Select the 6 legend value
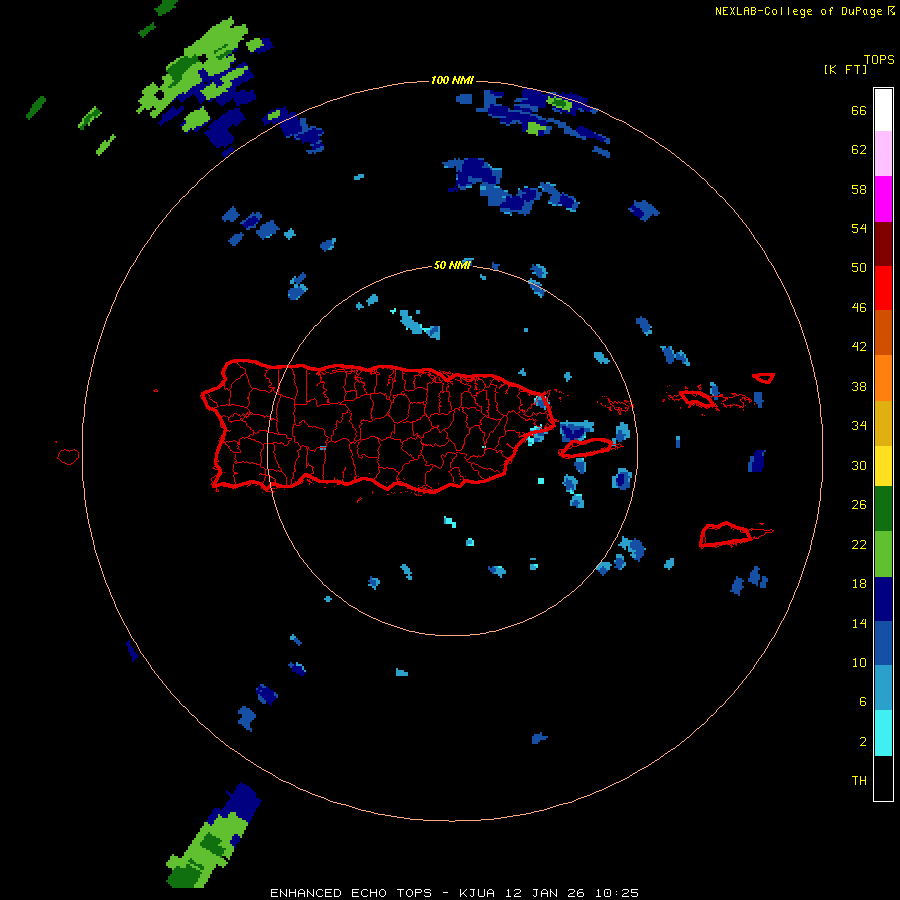 click(x=863, y=702)
